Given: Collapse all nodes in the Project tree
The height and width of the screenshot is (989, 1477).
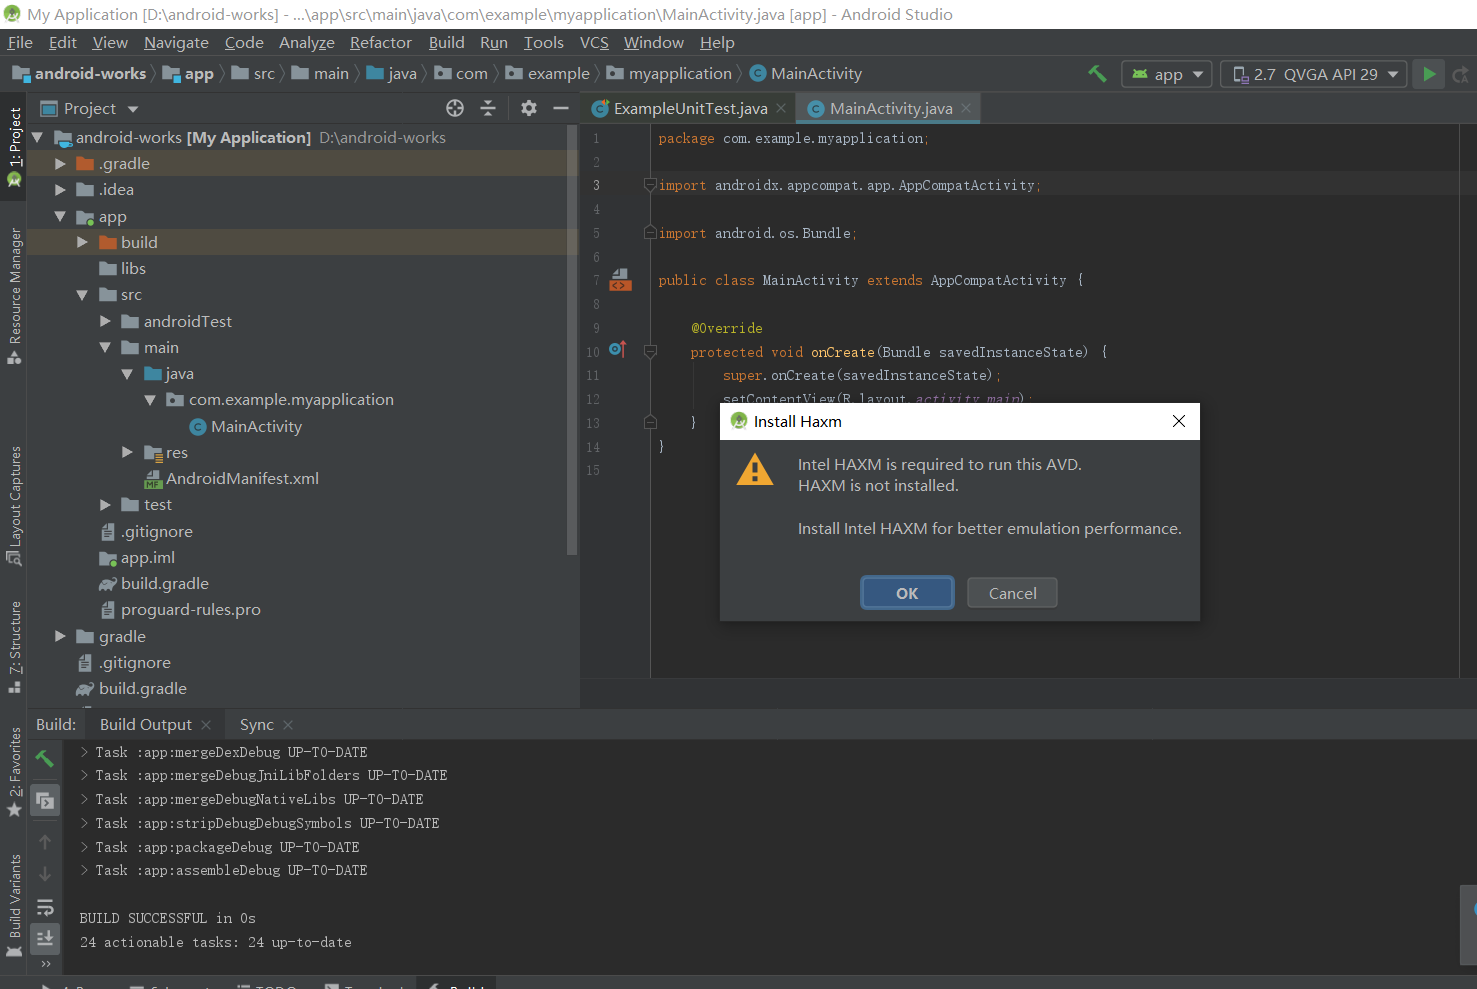Looking at the screenshot, I should point(488,108).
